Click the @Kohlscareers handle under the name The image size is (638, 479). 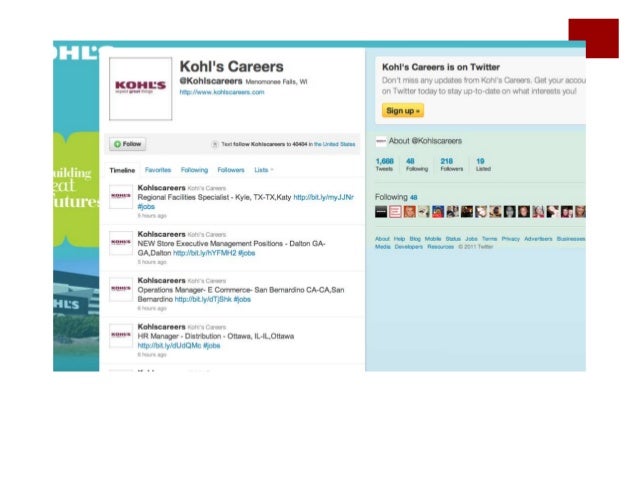pos(211,81)
